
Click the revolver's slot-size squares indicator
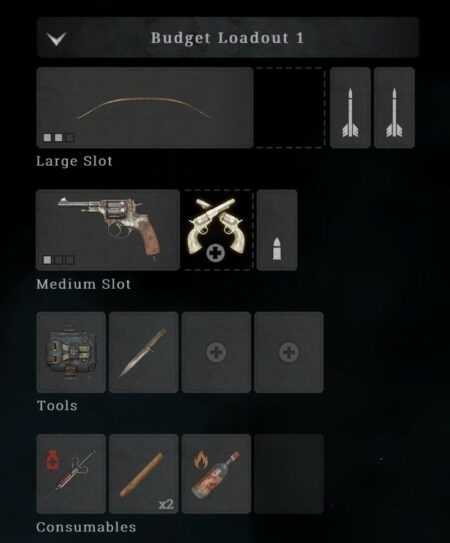[x=59, y=260]
